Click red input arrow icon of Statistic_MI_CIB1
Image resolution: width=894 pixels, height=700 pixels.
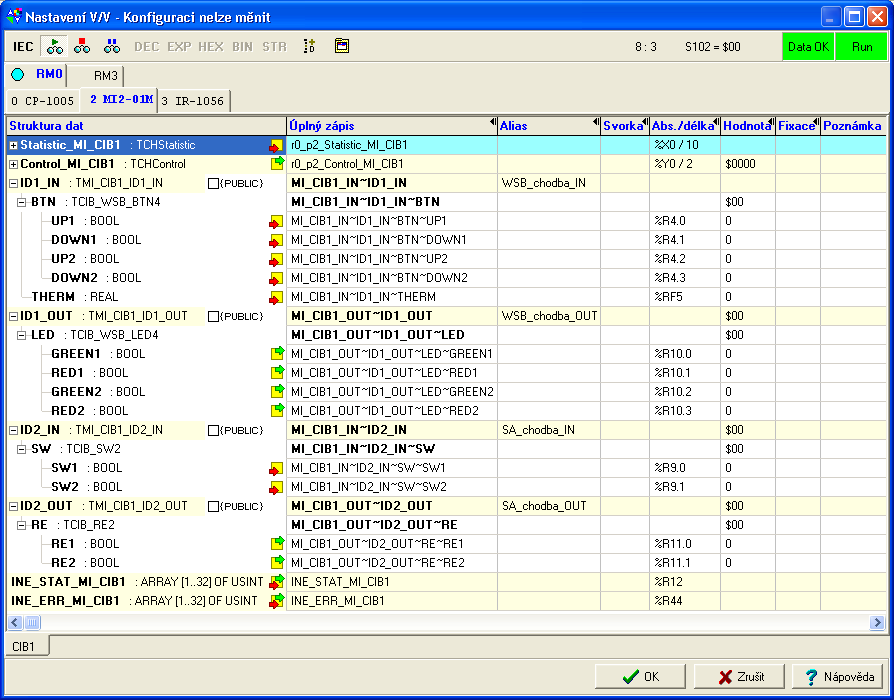pyautogui.click(x=276, y=145)
